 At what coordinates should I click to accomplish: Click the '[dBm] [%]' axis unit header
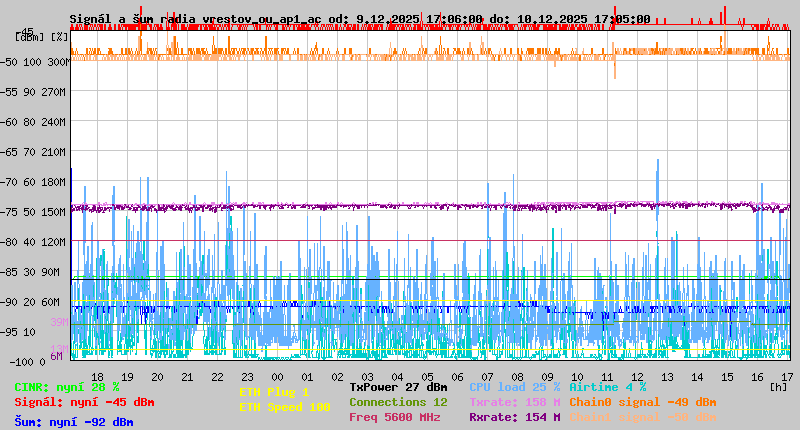pos(41,37)
